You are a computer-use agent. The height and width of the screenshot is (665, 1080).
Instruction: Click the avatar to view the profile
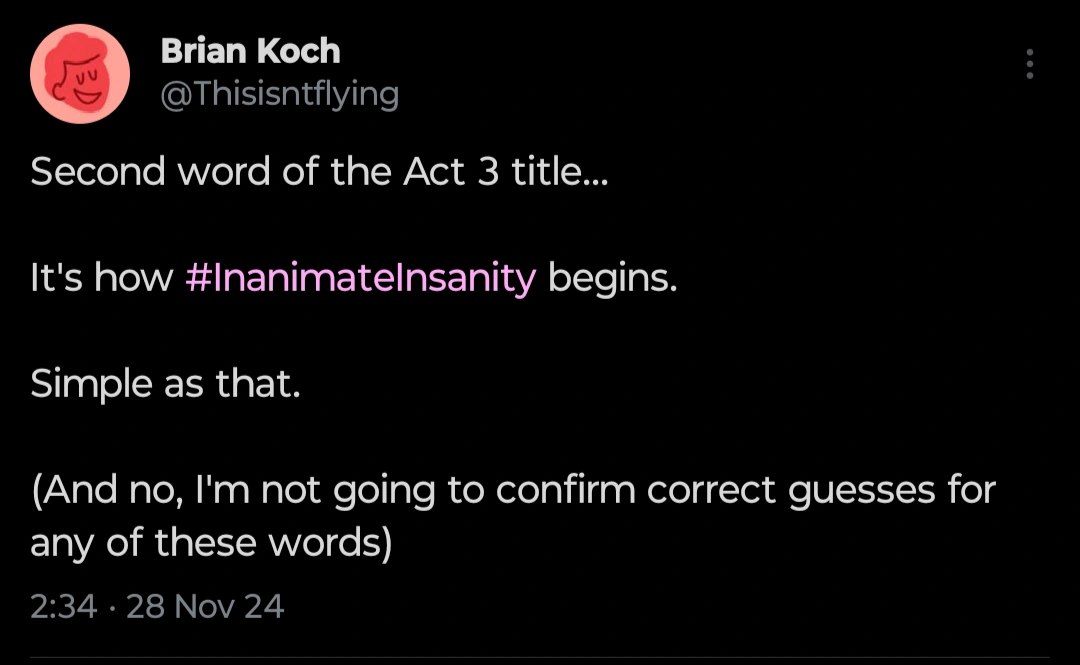coord(80,72)
